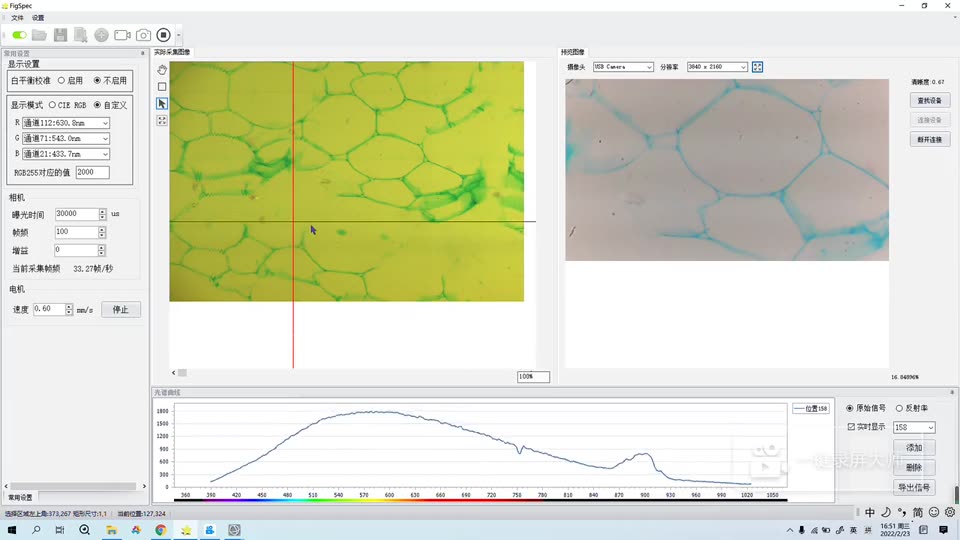The image size is (960, 540).
Task: Click the stop recording circle icon
Action: pos(163,35)
